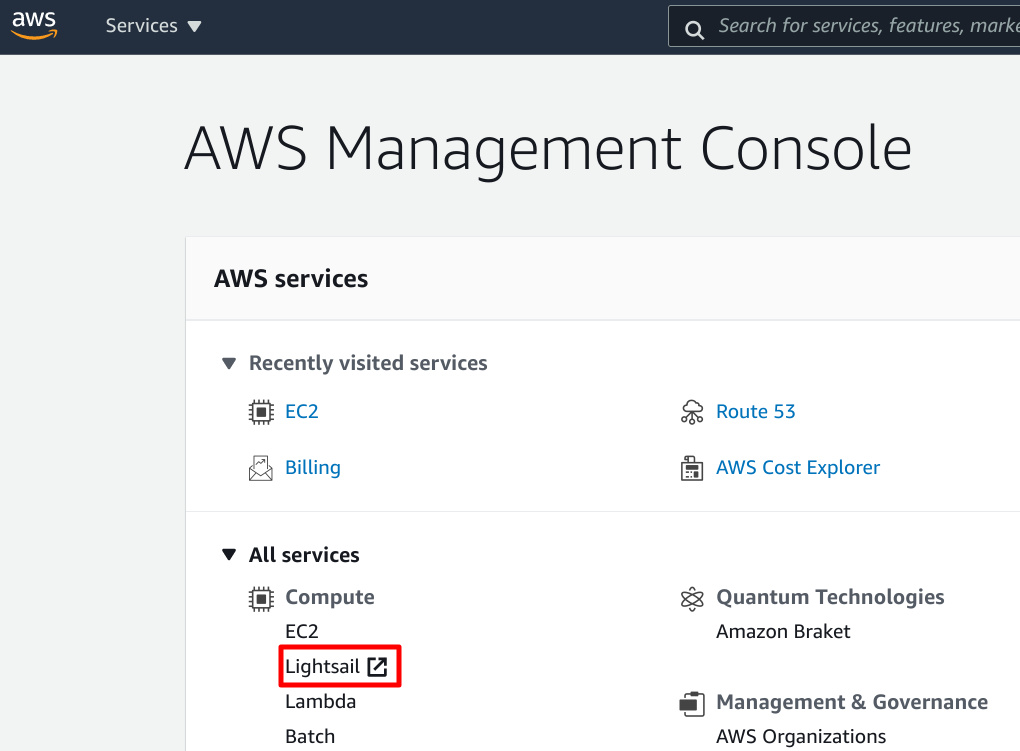This screenshot has width=1020, height=751.
Task: Click the Quantum Technologies heading
Action: coord(830,597)
